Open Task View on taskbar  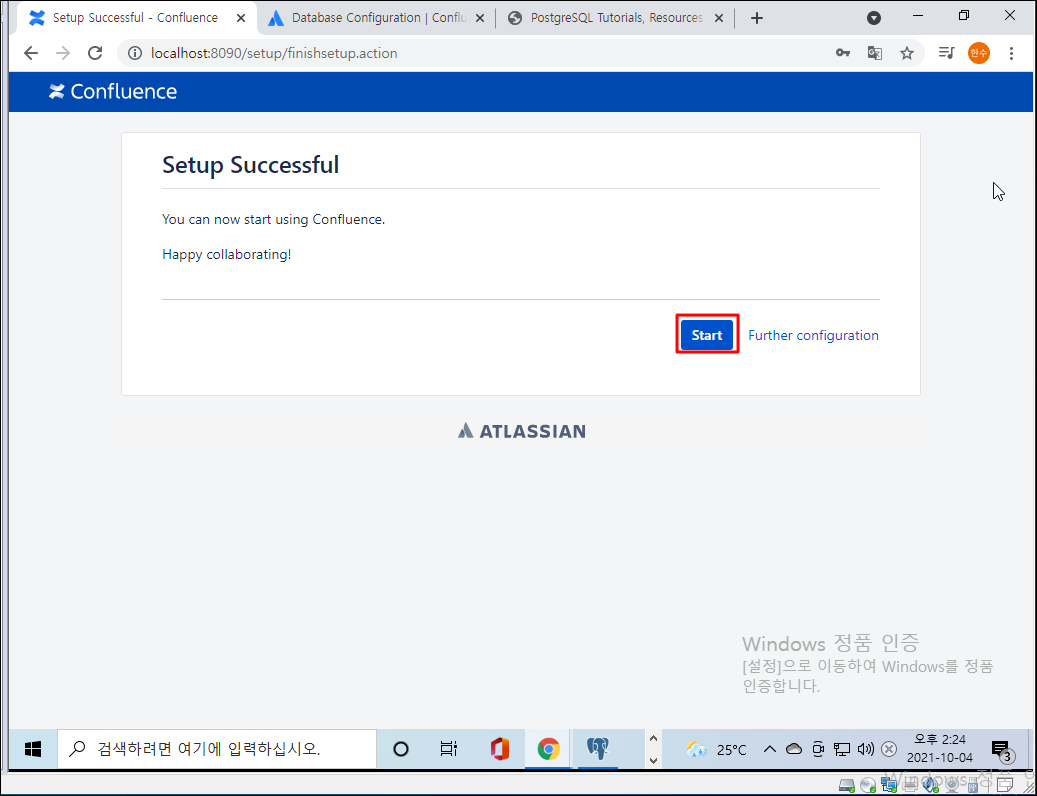click(449, 749)
